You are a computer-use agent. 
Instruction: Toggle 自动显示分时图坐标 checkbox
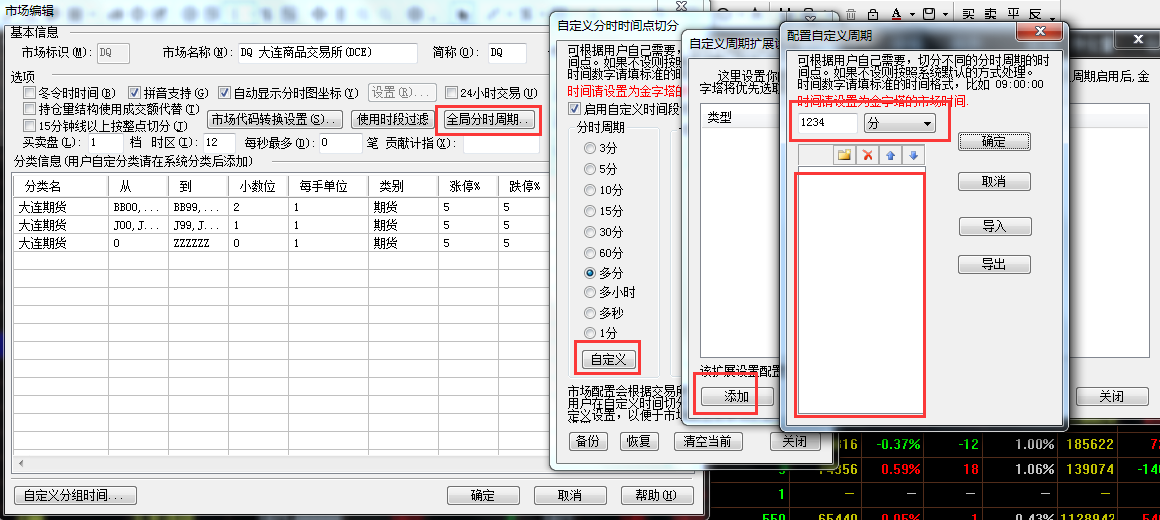tap(225, 93)
